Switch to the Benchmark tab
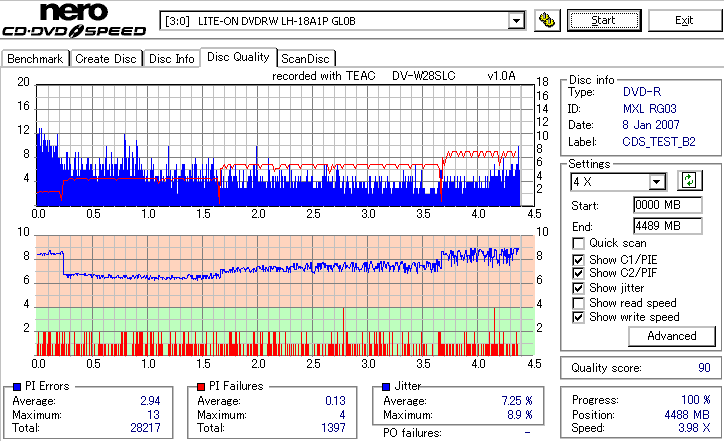The image size is (724, 441). pos(35,59)
